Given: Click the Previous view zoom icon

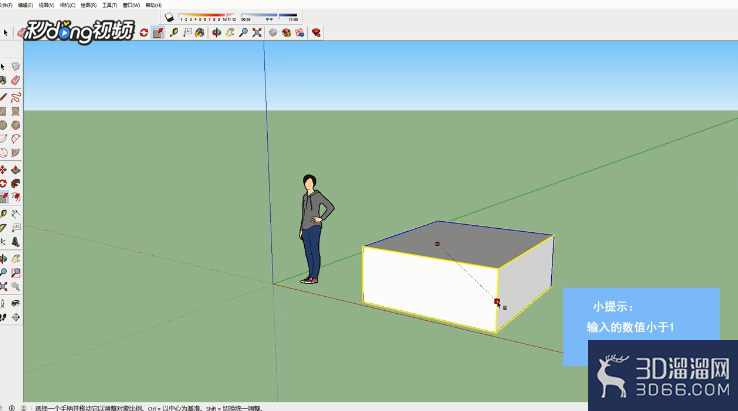Looking at the screenshot, I should [16, 286].
